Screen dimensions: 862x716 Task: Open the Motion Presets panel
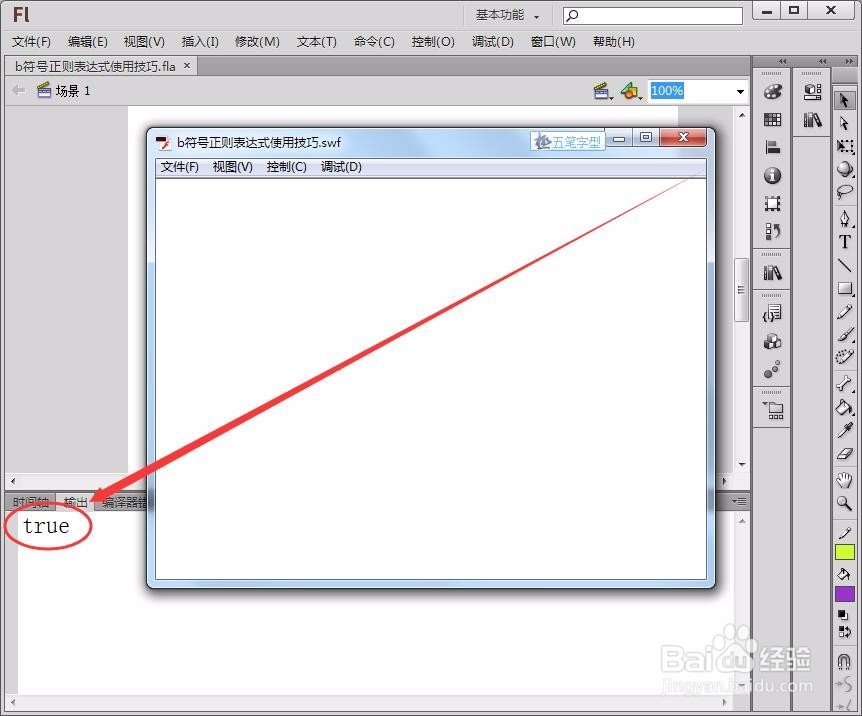click(772, 370)
